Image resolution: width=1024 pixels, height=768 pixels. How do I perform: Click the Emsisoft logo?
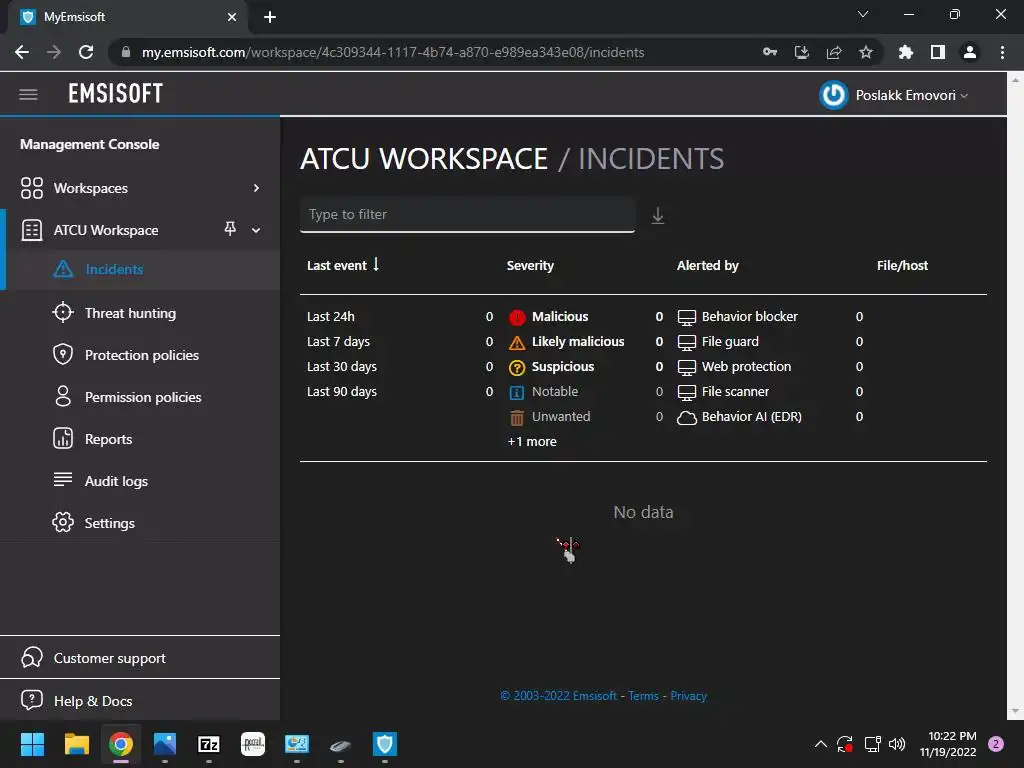(116, 94)
